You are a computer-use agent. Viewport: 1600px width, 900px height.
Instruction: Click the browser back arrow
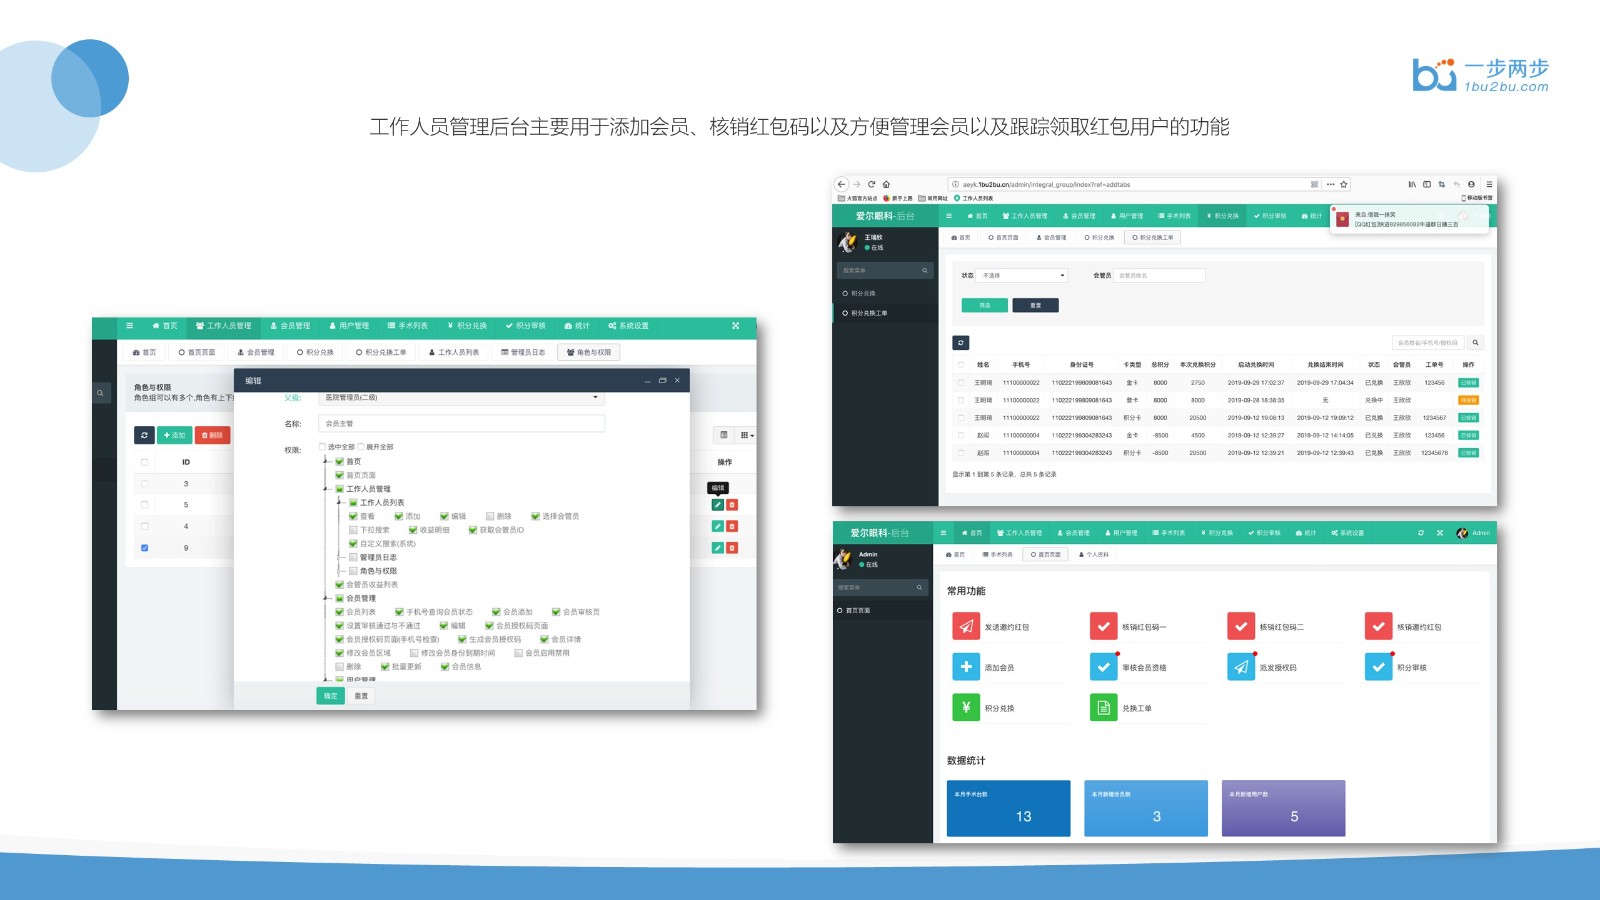[842, 184]
